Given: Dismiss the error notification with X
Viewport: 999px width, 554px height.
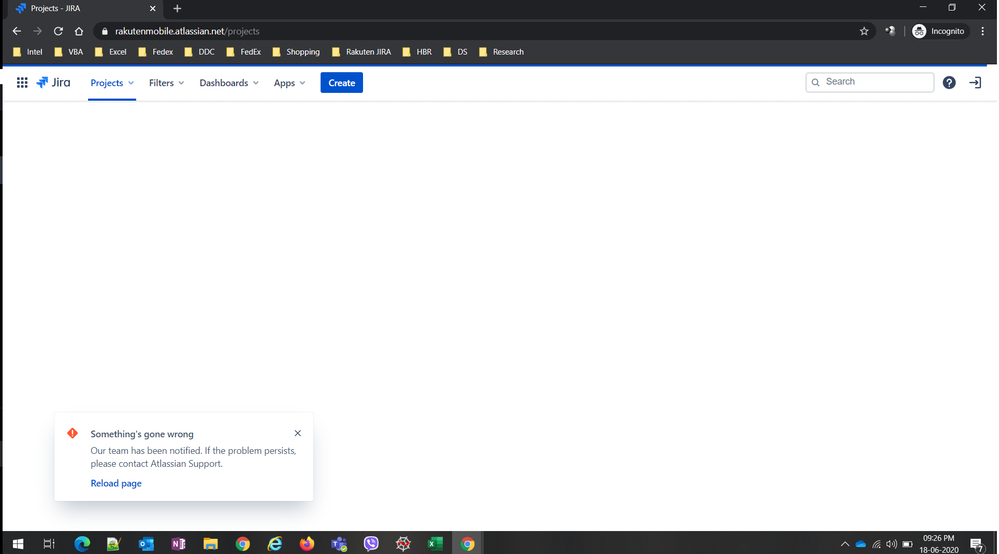Looking at the screenshot, I should (x=298, y=433).
